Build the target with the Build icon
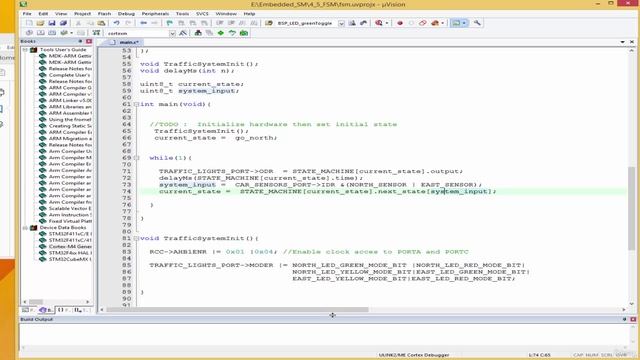The height and width of the screenshot is (360, 640). coord(40,33)
